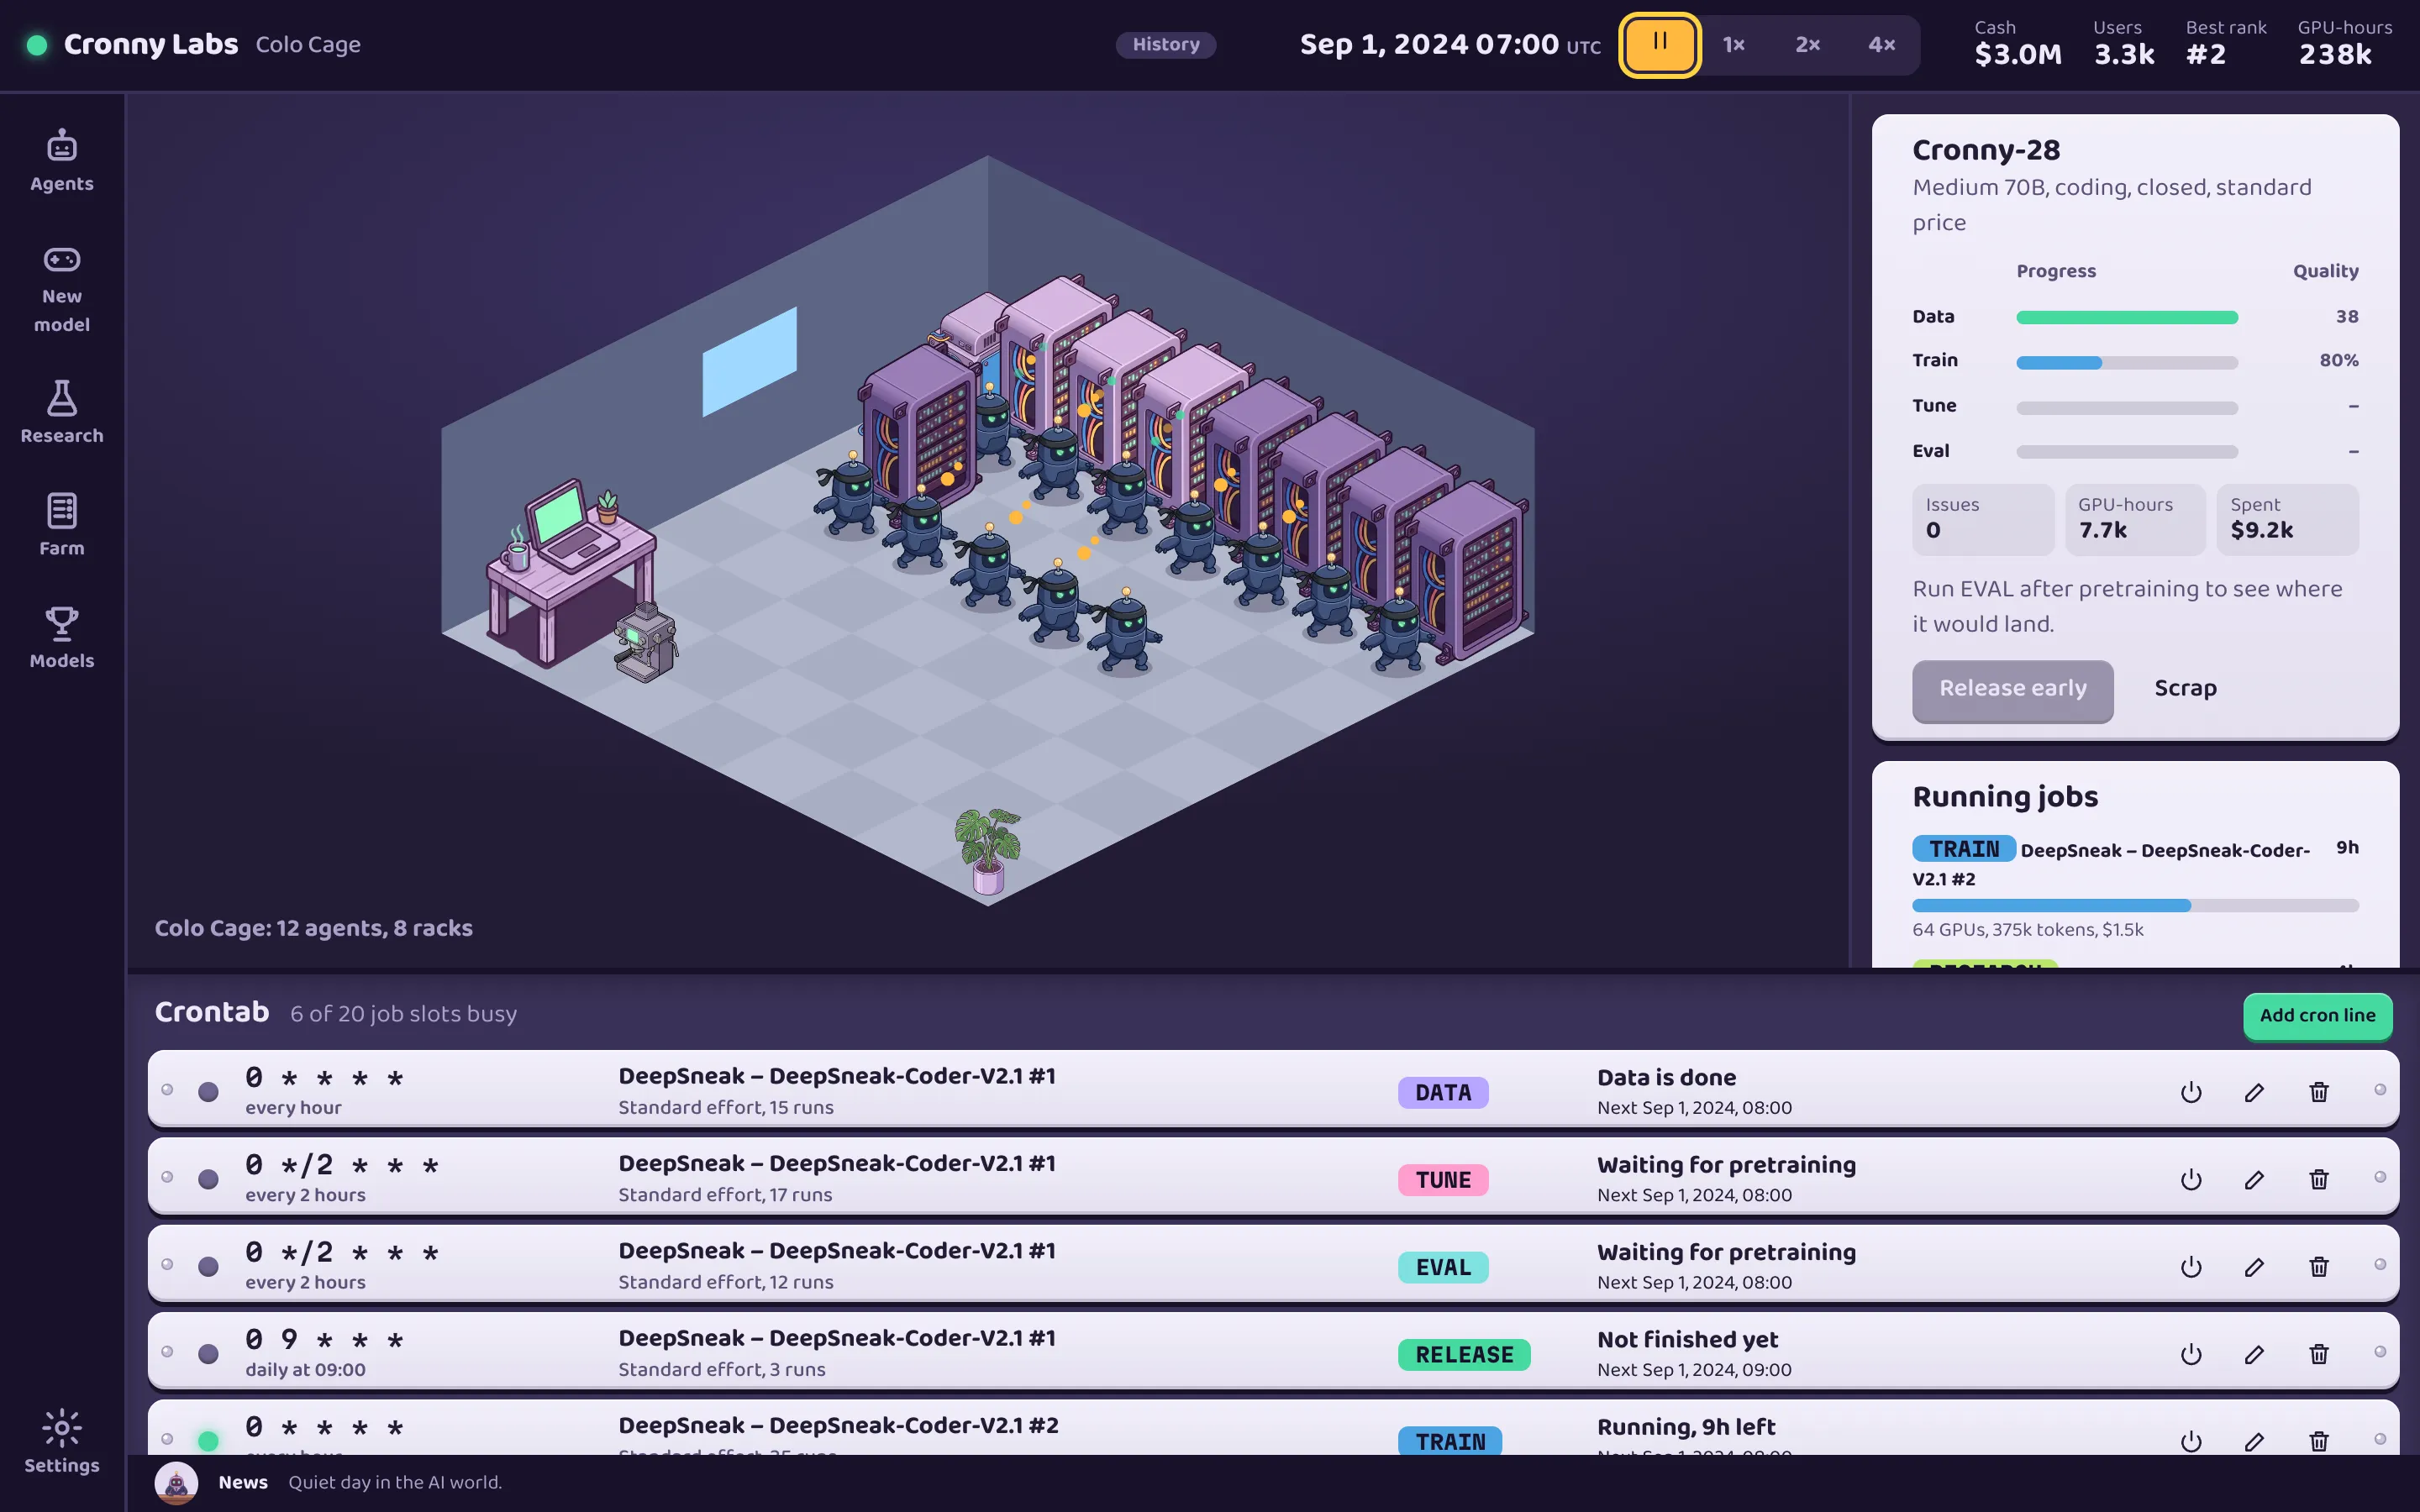Delete the DATA cron line with trash icon
The height and width of the screenshot is (1512, 2420).
coord(2319,1092)
